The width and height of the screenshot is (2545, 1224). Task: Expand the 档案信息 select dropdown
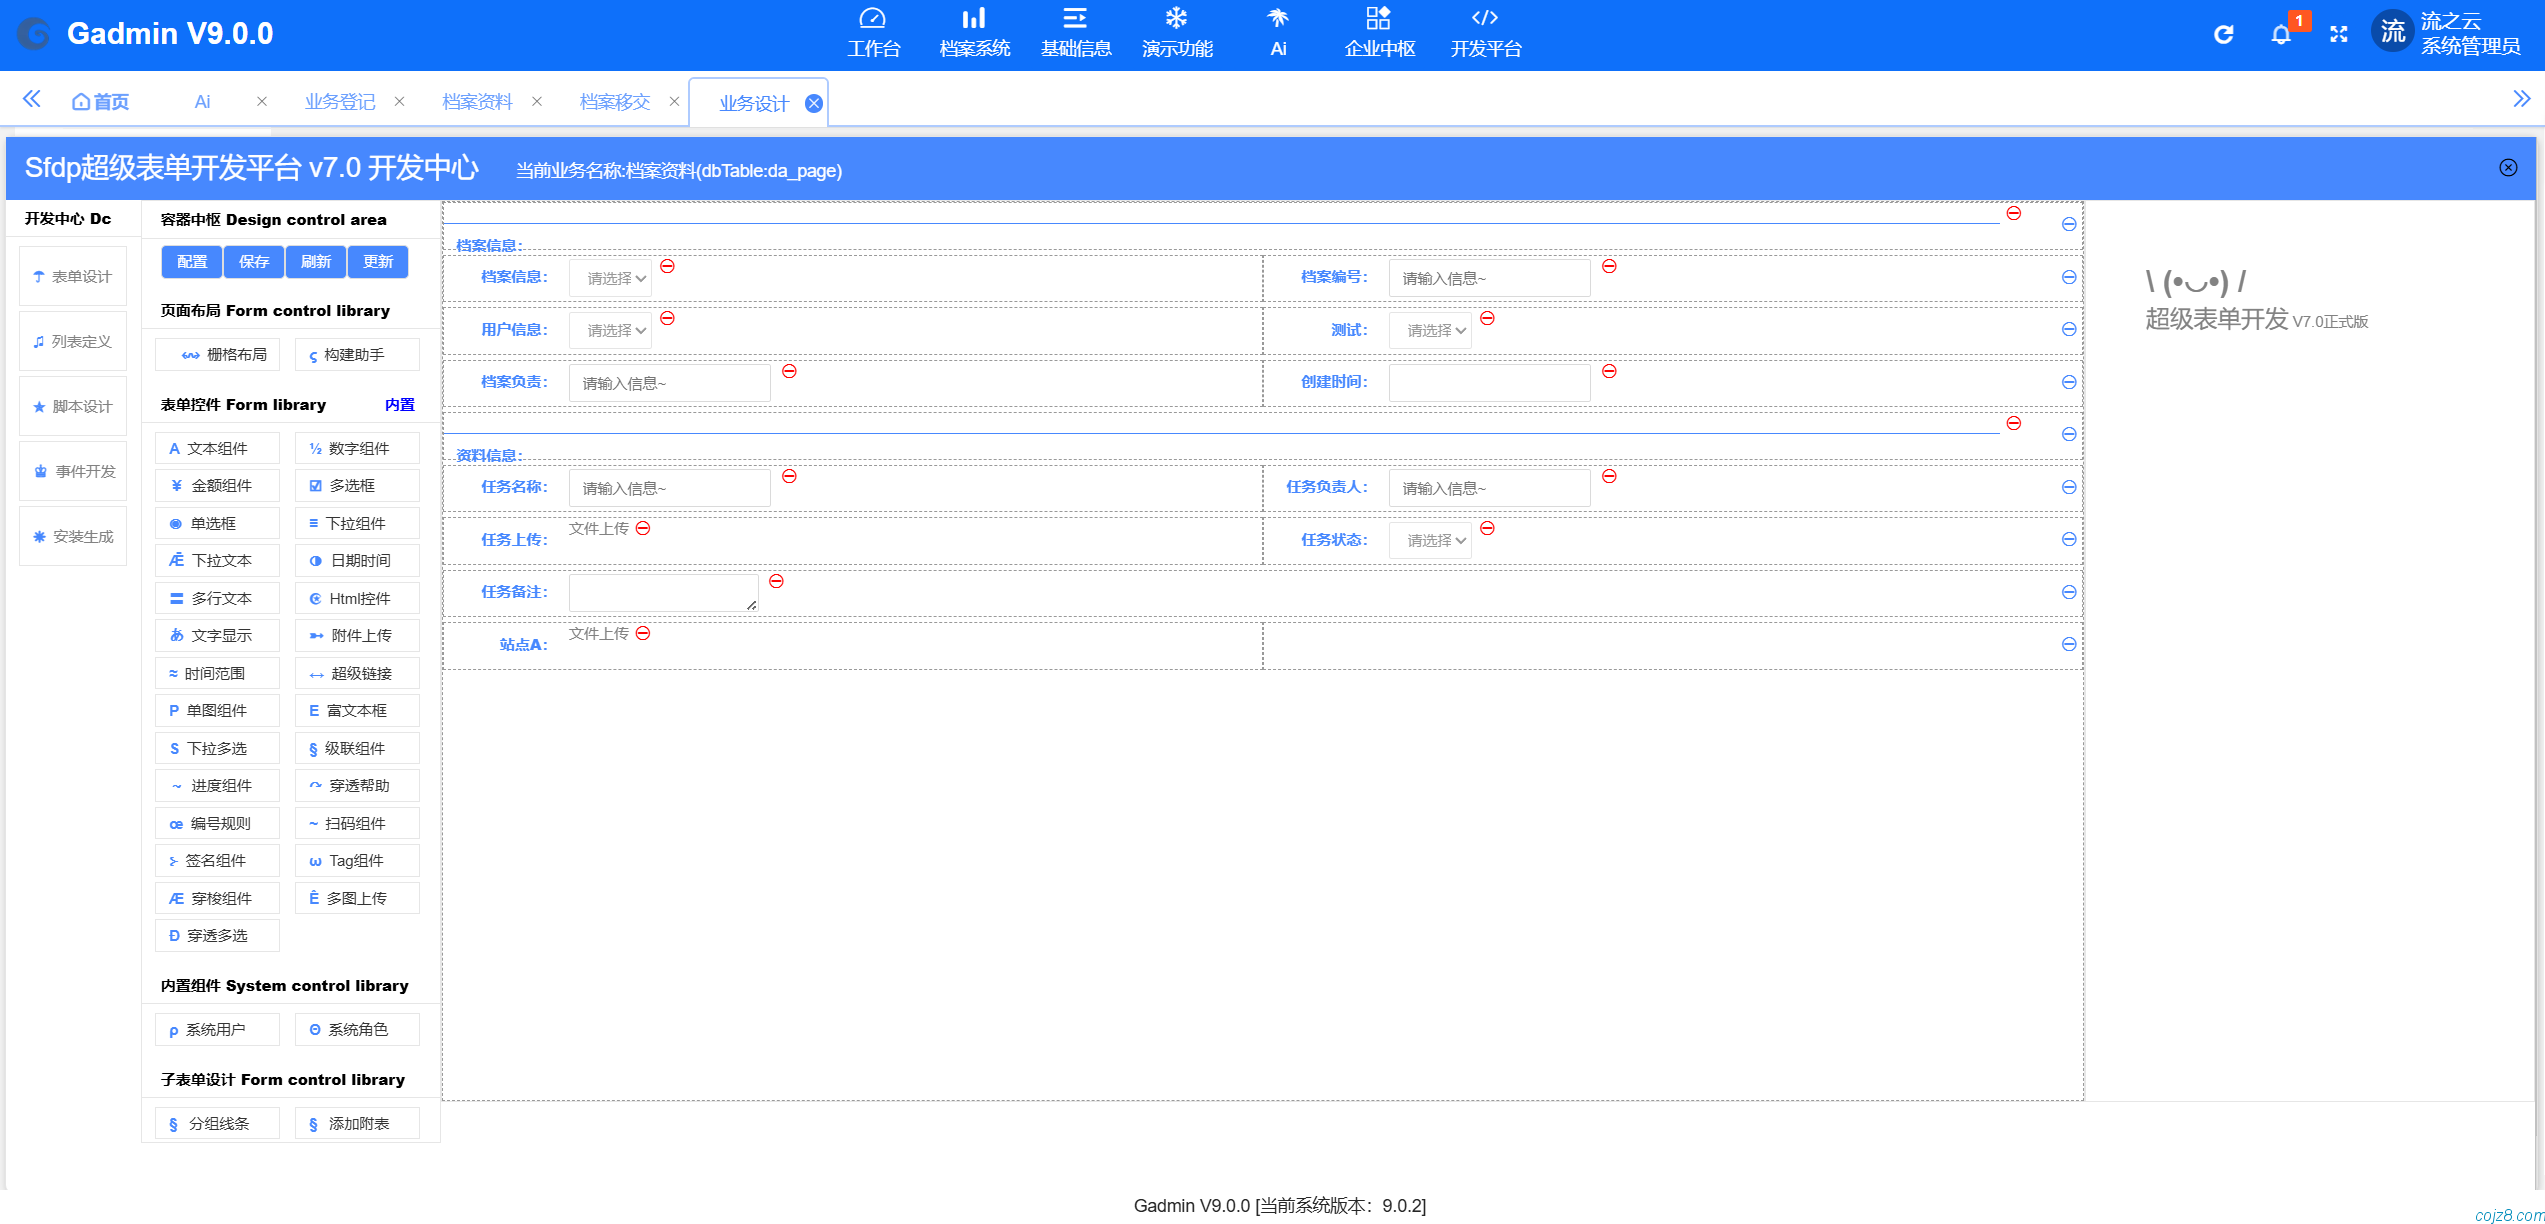point(610,278)
